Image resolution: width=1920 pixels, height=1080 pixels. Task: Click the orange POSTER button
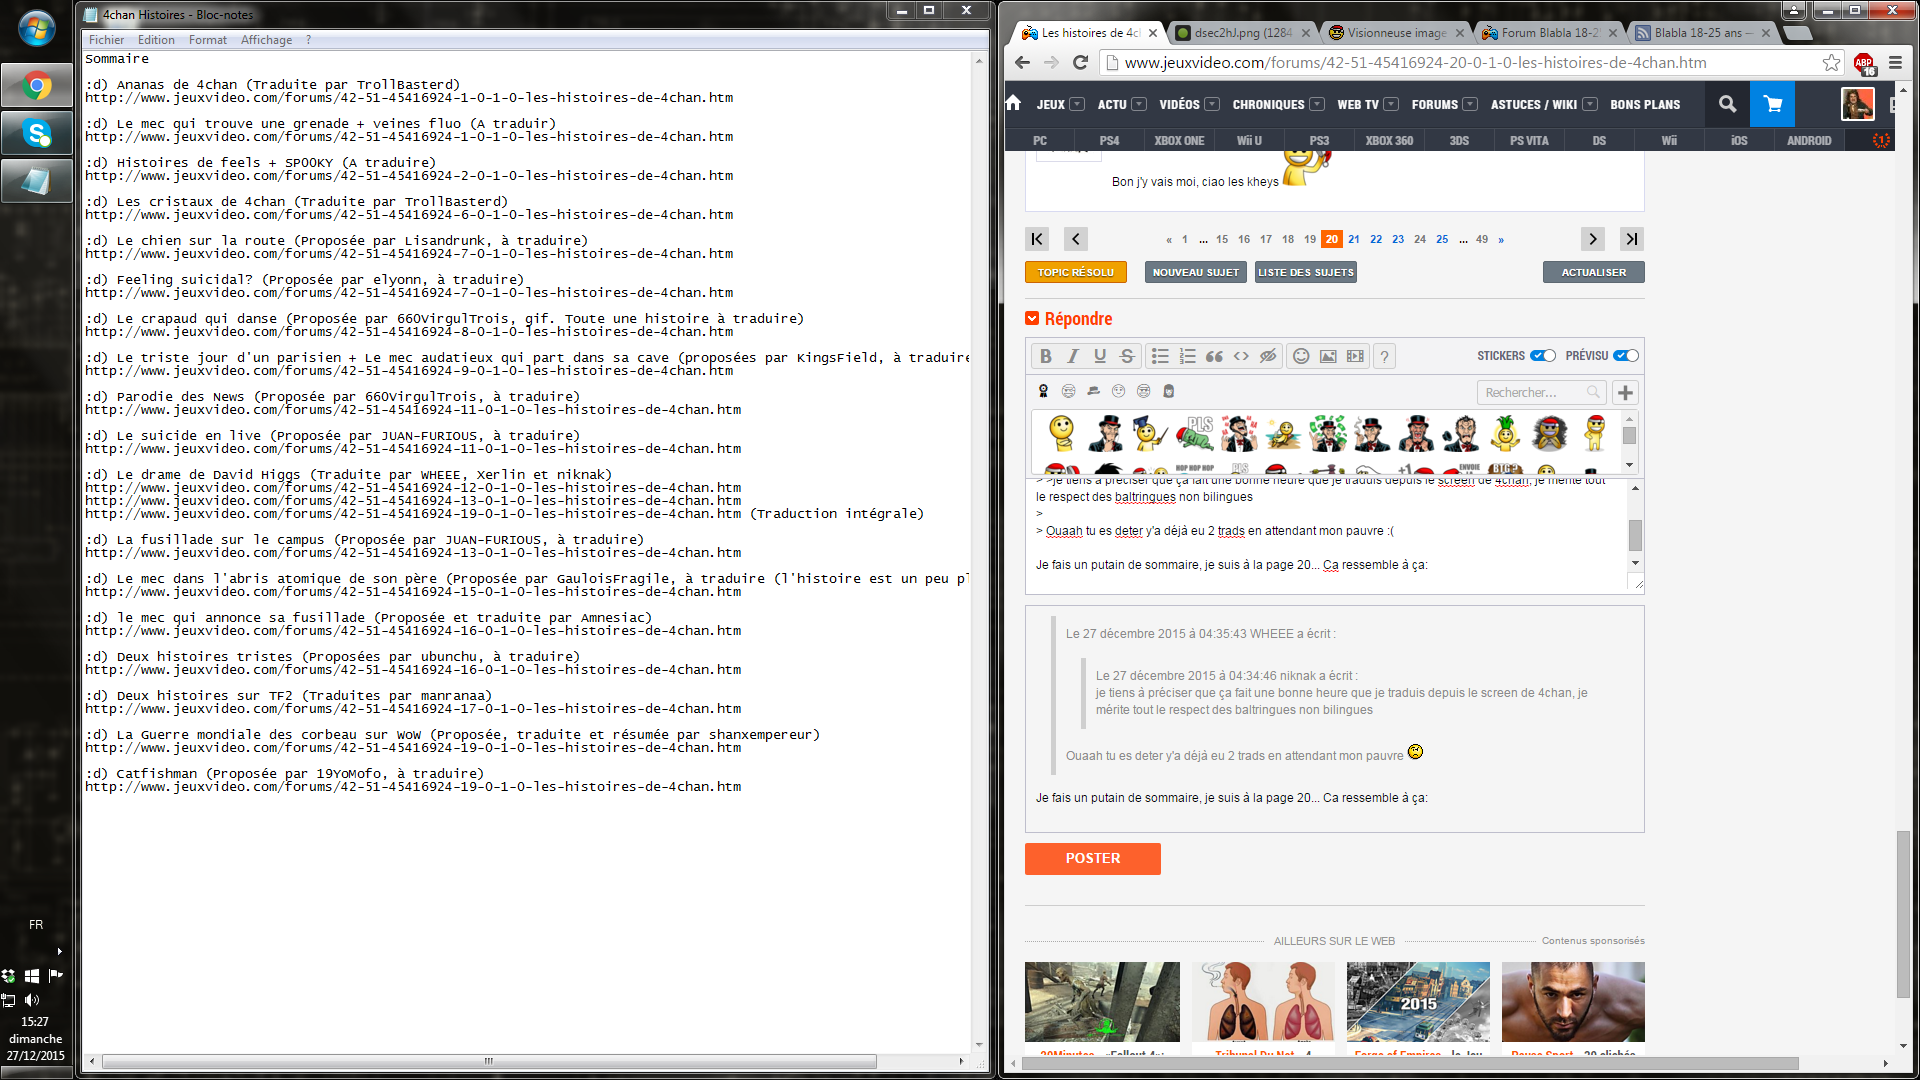click(x=1092, y=858)
